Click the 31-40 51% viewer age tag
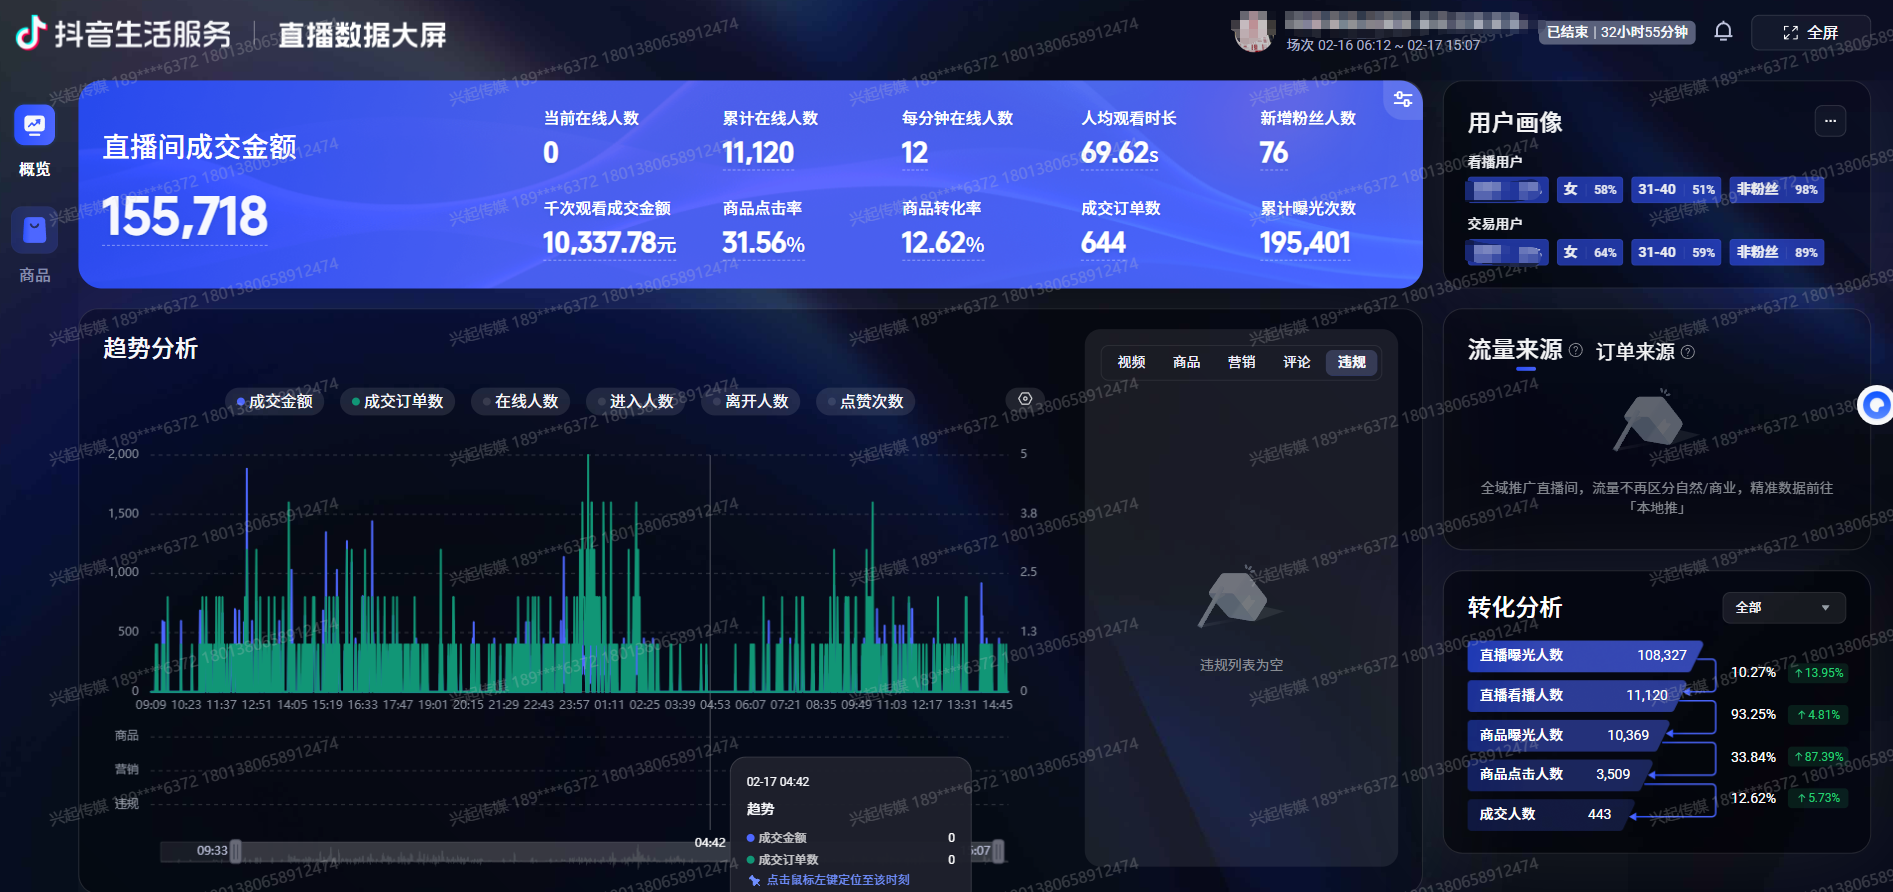This screenshot has height=892, width=1893. (x=1676, y=190)
